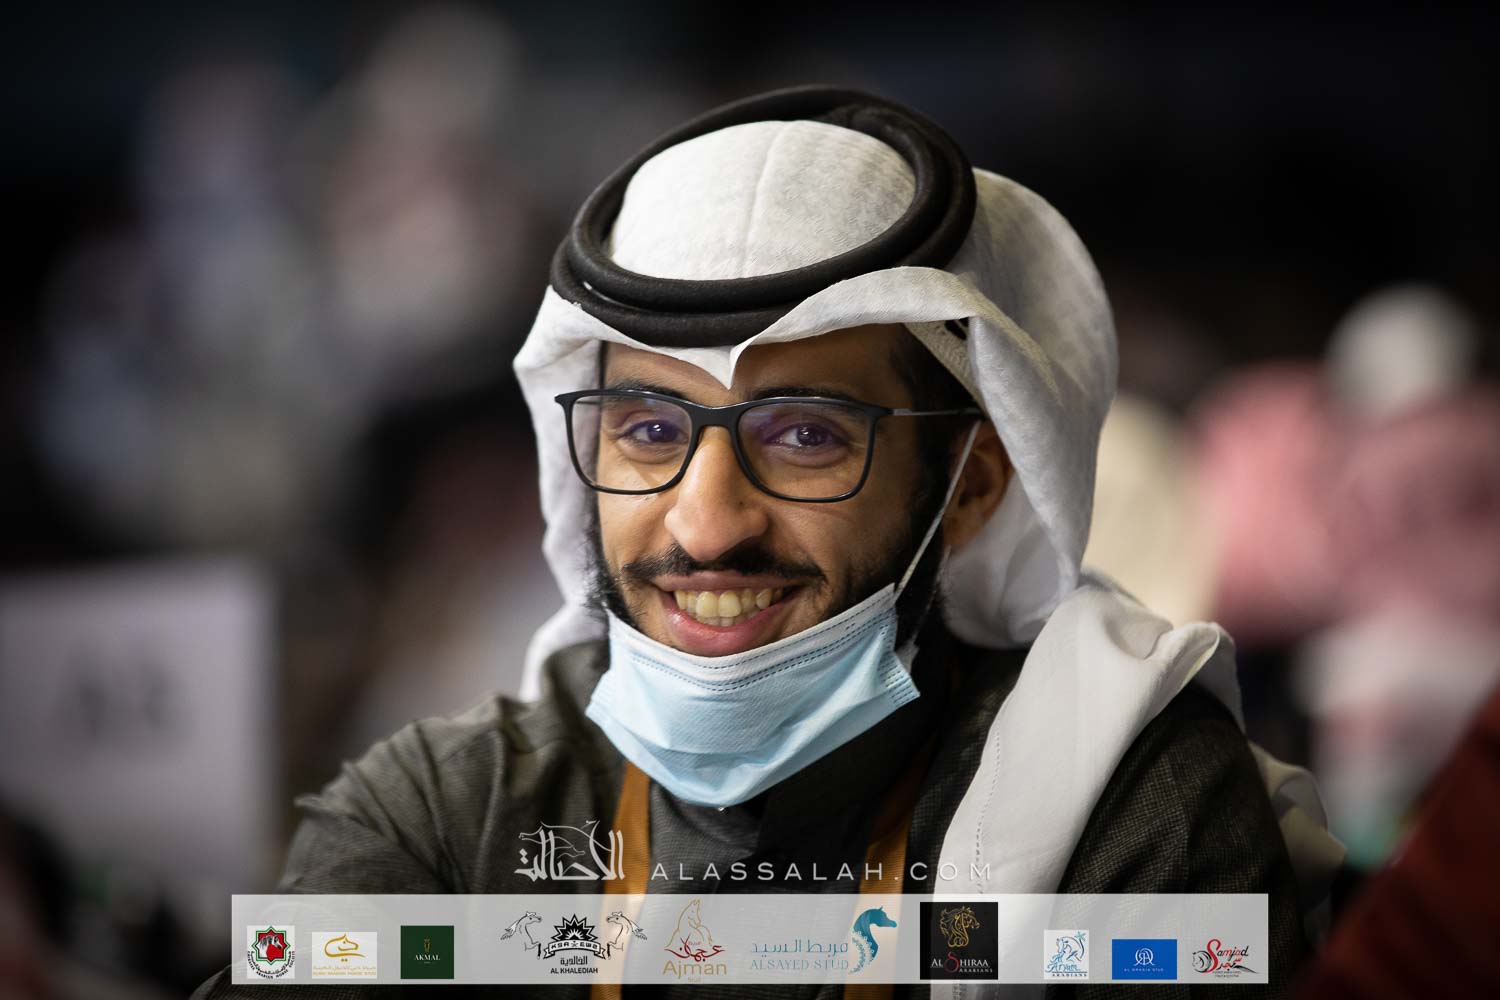This screenshot has width=1500, height=1000.
Task: Click the Arabic calligraphy watermark logo
Action: click(571, 853)
